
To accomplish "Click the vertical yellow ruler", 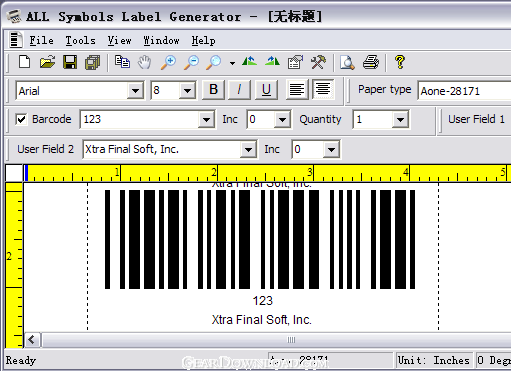I will (x=14, y=265).
